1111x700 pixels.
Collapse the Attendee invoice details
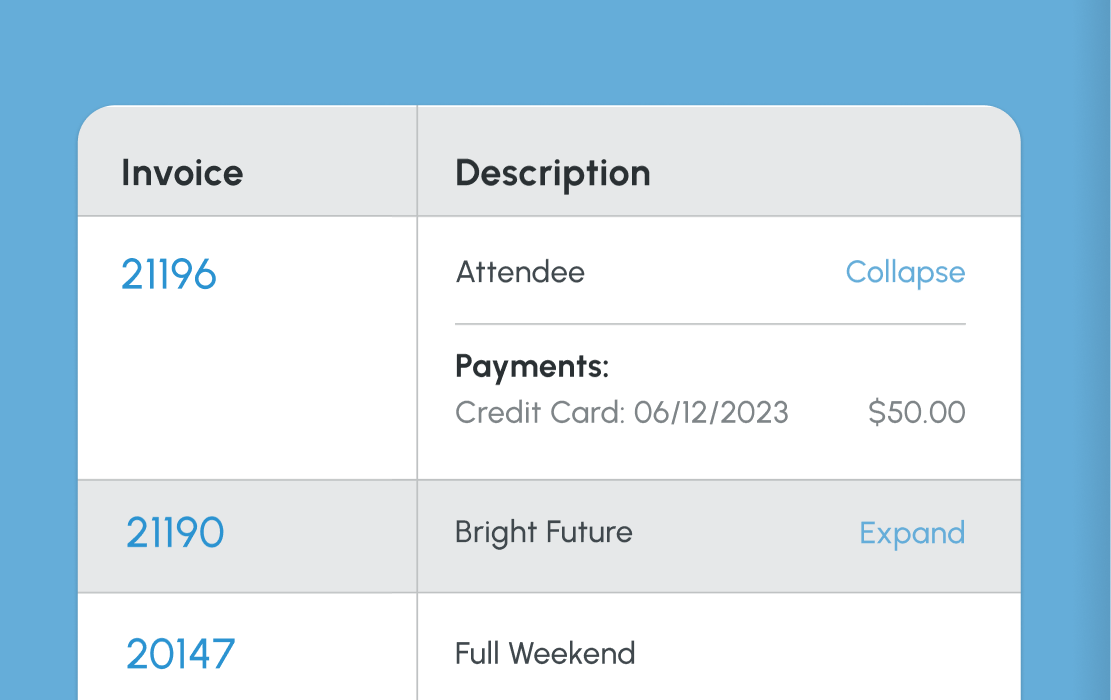tap(905, 272)
